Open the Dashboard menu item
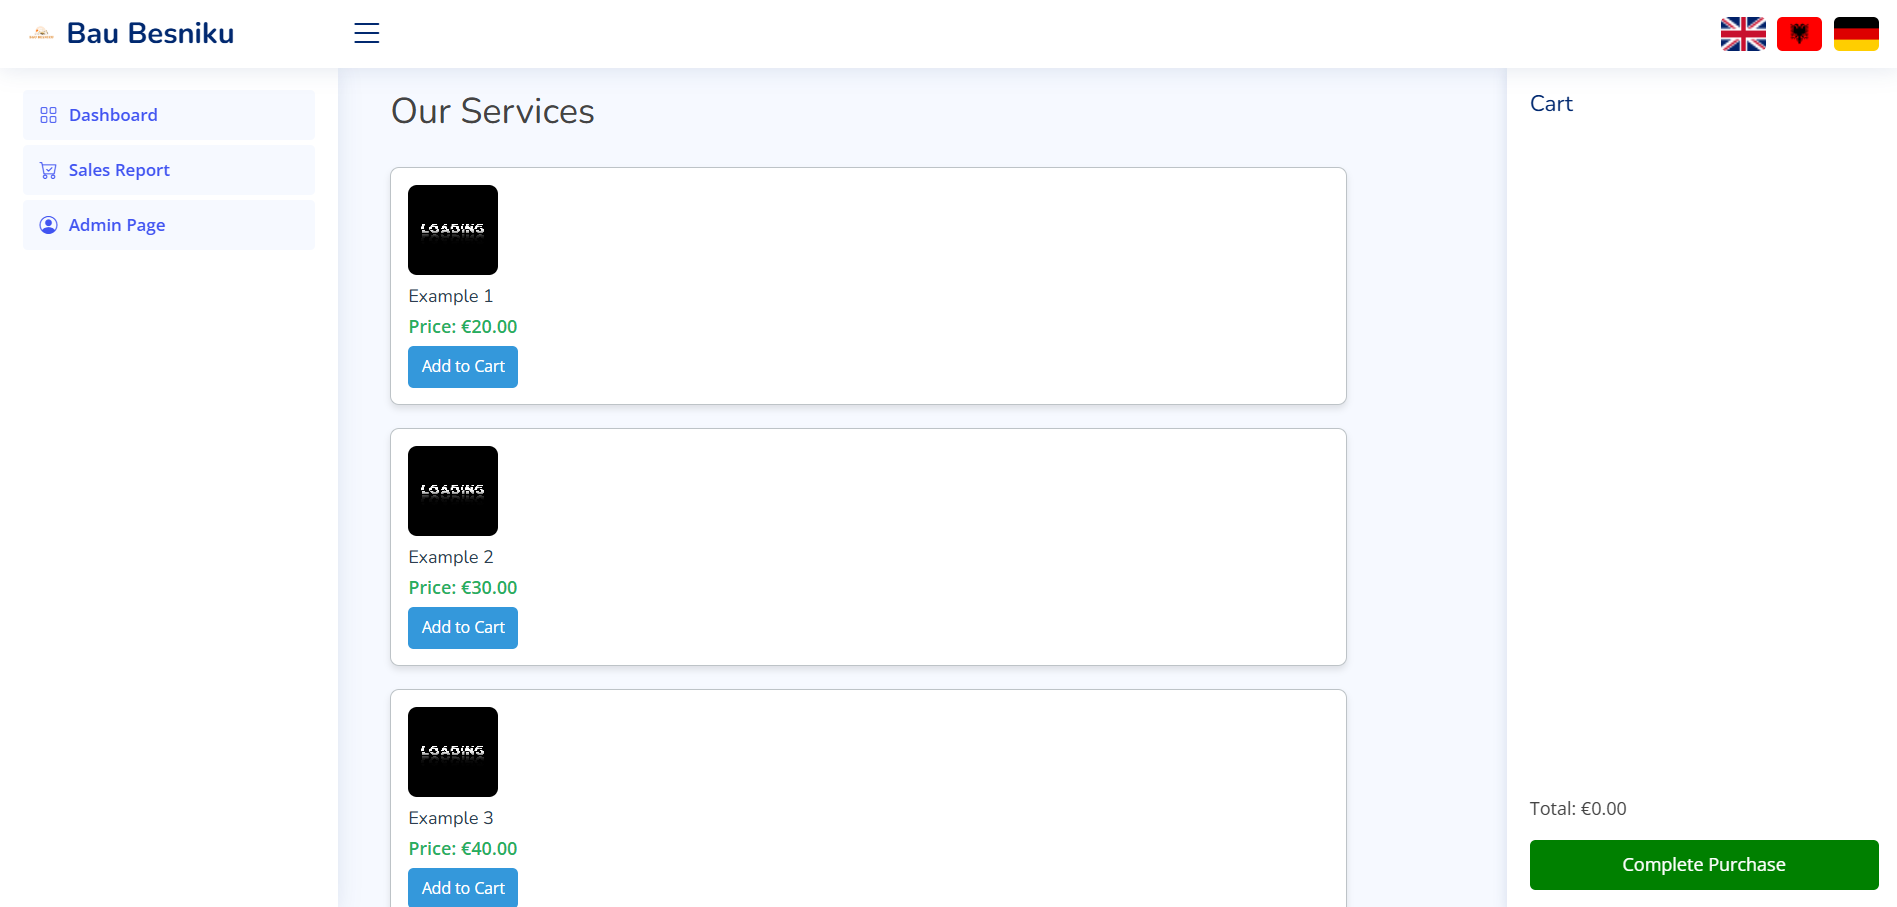The image size is (1897, 907). click(x=113, y=115)
